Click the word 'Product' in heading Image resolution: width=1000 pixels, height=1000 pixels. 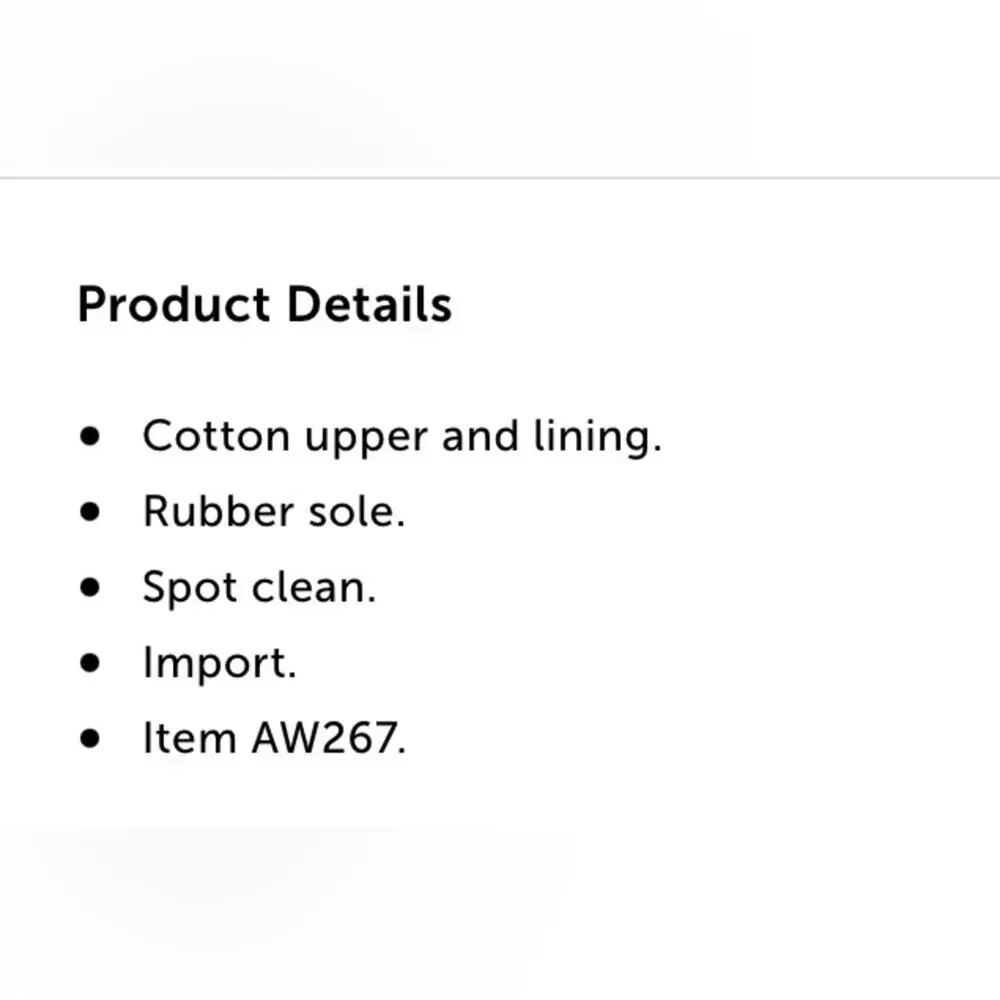pyautogui.click(x=173, y=304)
